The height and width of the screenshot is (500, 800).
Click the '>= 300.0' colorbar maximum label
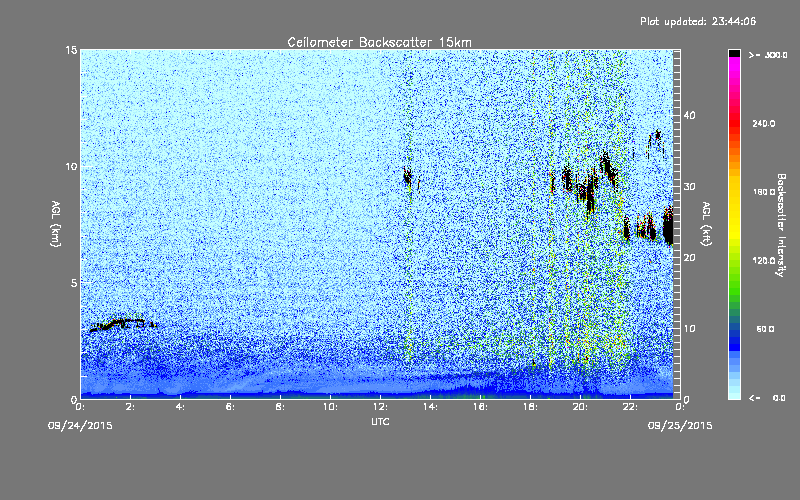pyautogui.click(x=768, y=55)
